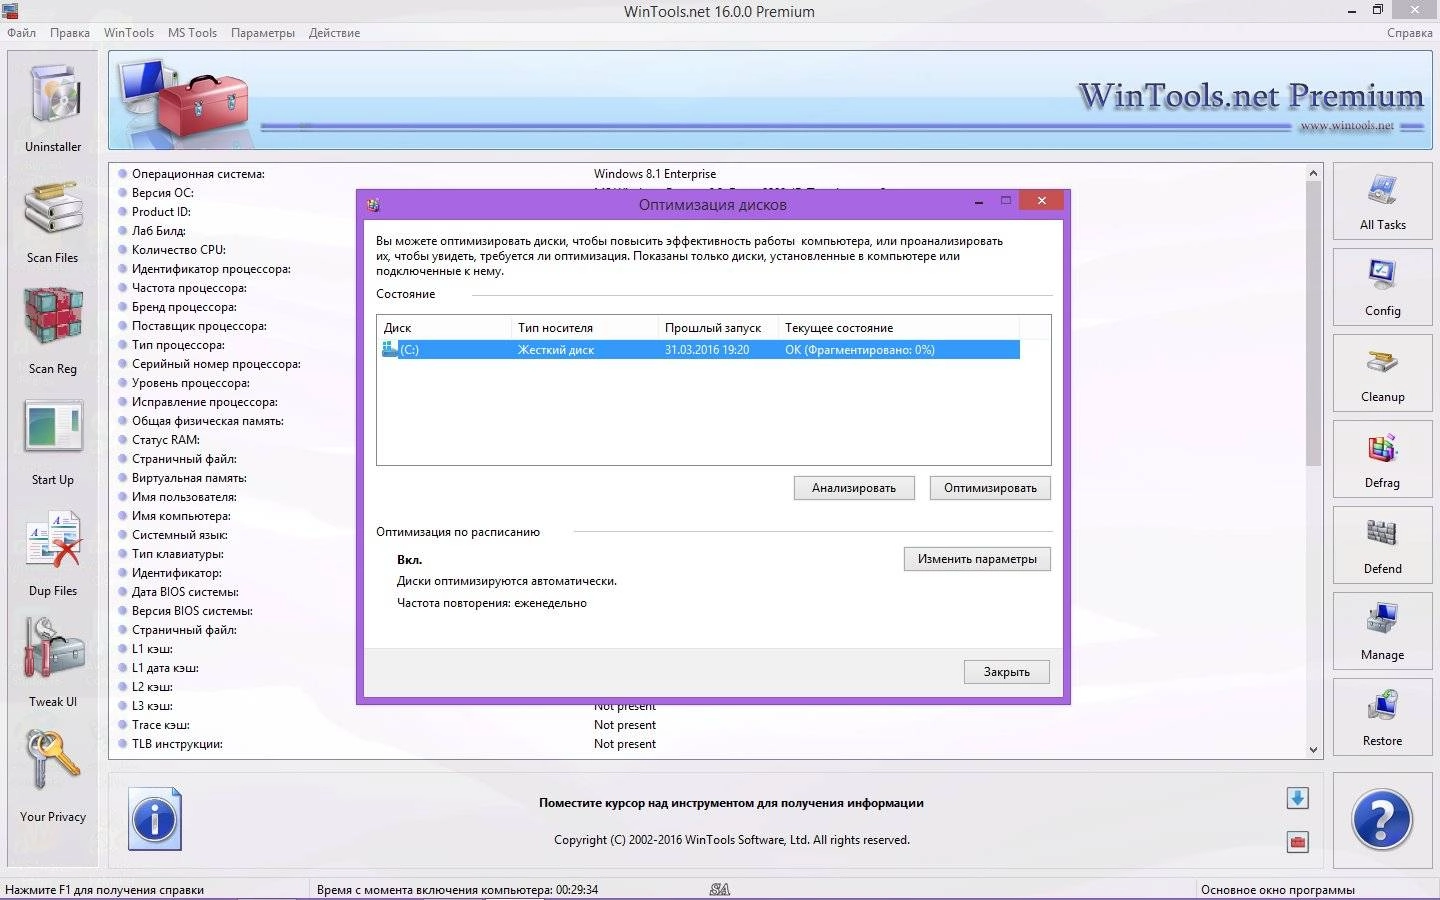The image size is (1440, 900).
Task: Open the Tweak UI tool
Action: coord(53,662)
